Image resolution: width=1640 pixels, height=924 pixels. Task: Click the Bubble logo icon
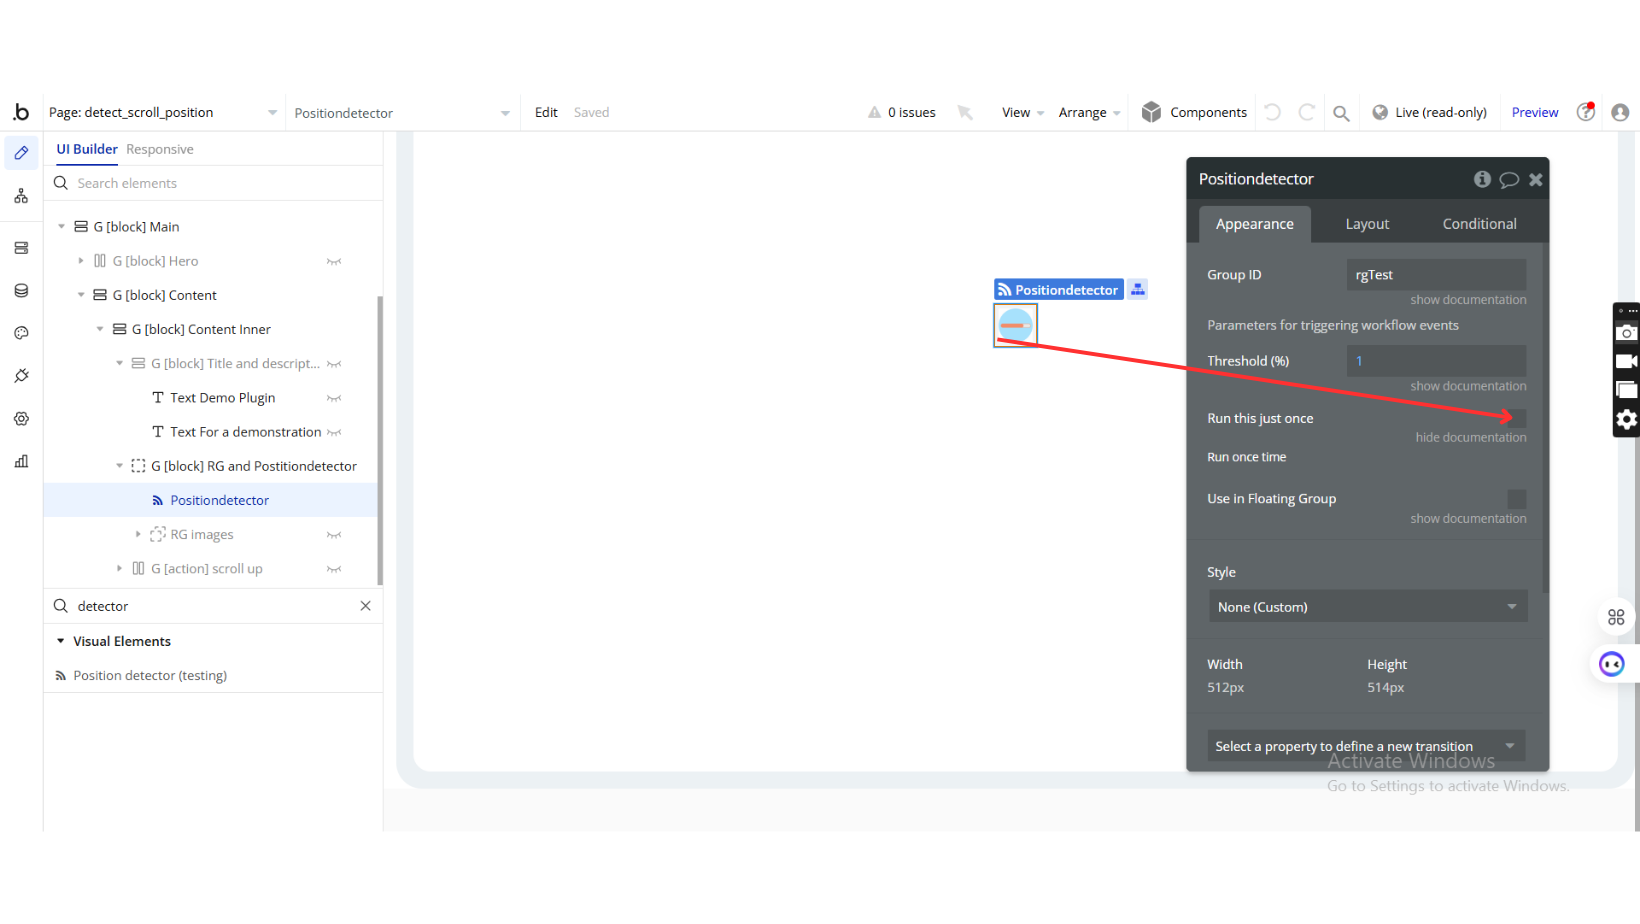[21, 112]
